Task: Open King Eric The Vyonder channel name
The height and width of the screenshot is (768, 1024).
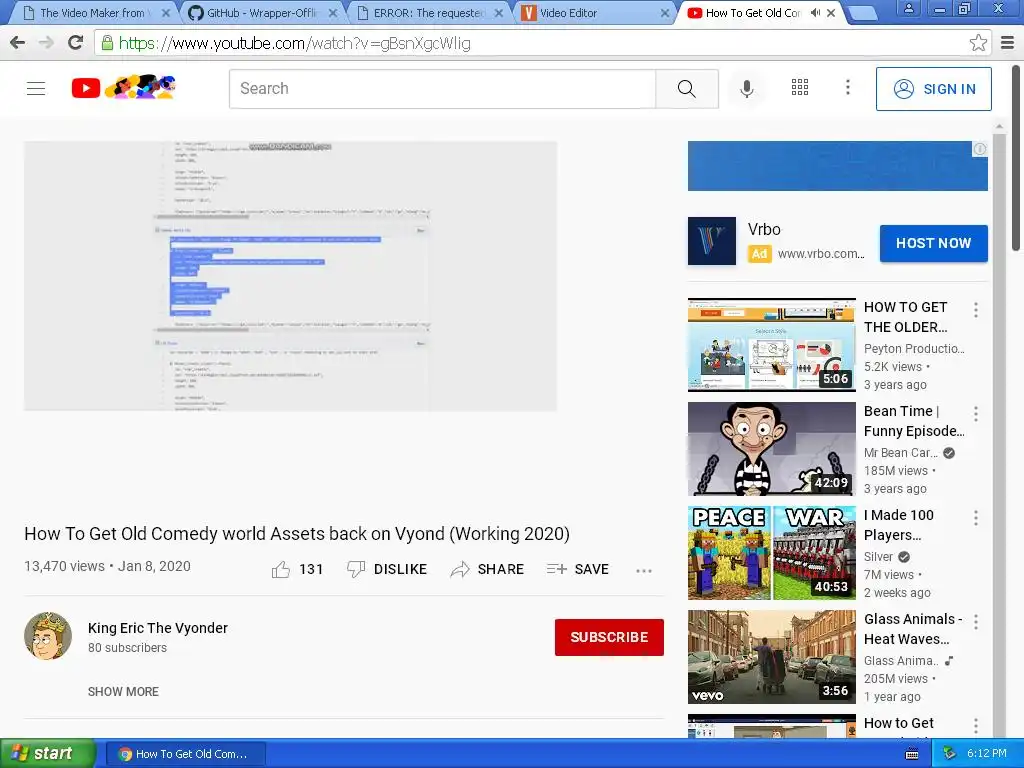Action: coord(158,628)
